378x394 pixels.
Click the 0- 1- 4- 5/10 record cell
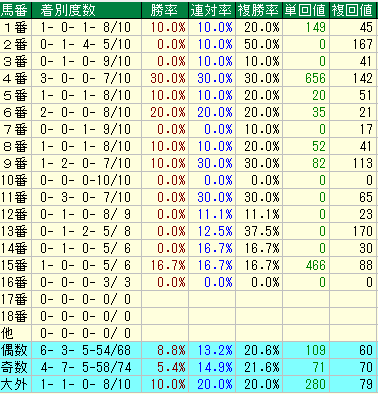coord(86,44)
